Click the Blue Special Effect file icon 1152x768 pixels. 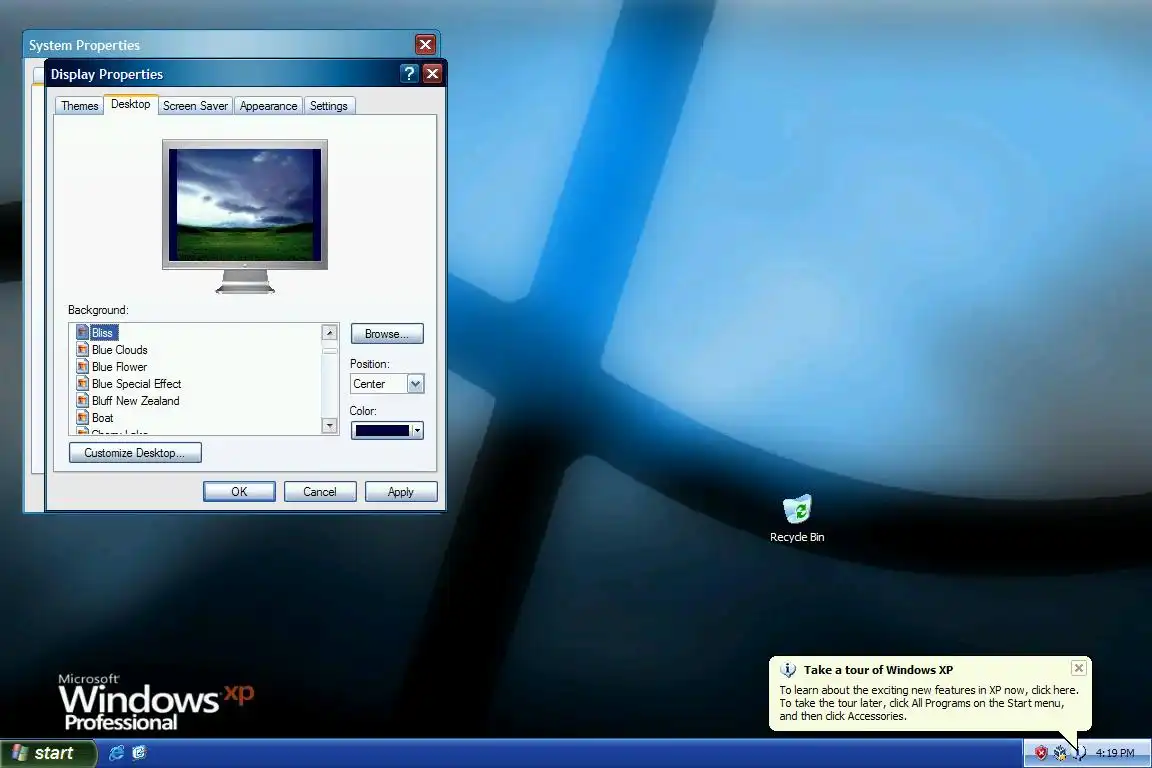click(x=82, y=384)
